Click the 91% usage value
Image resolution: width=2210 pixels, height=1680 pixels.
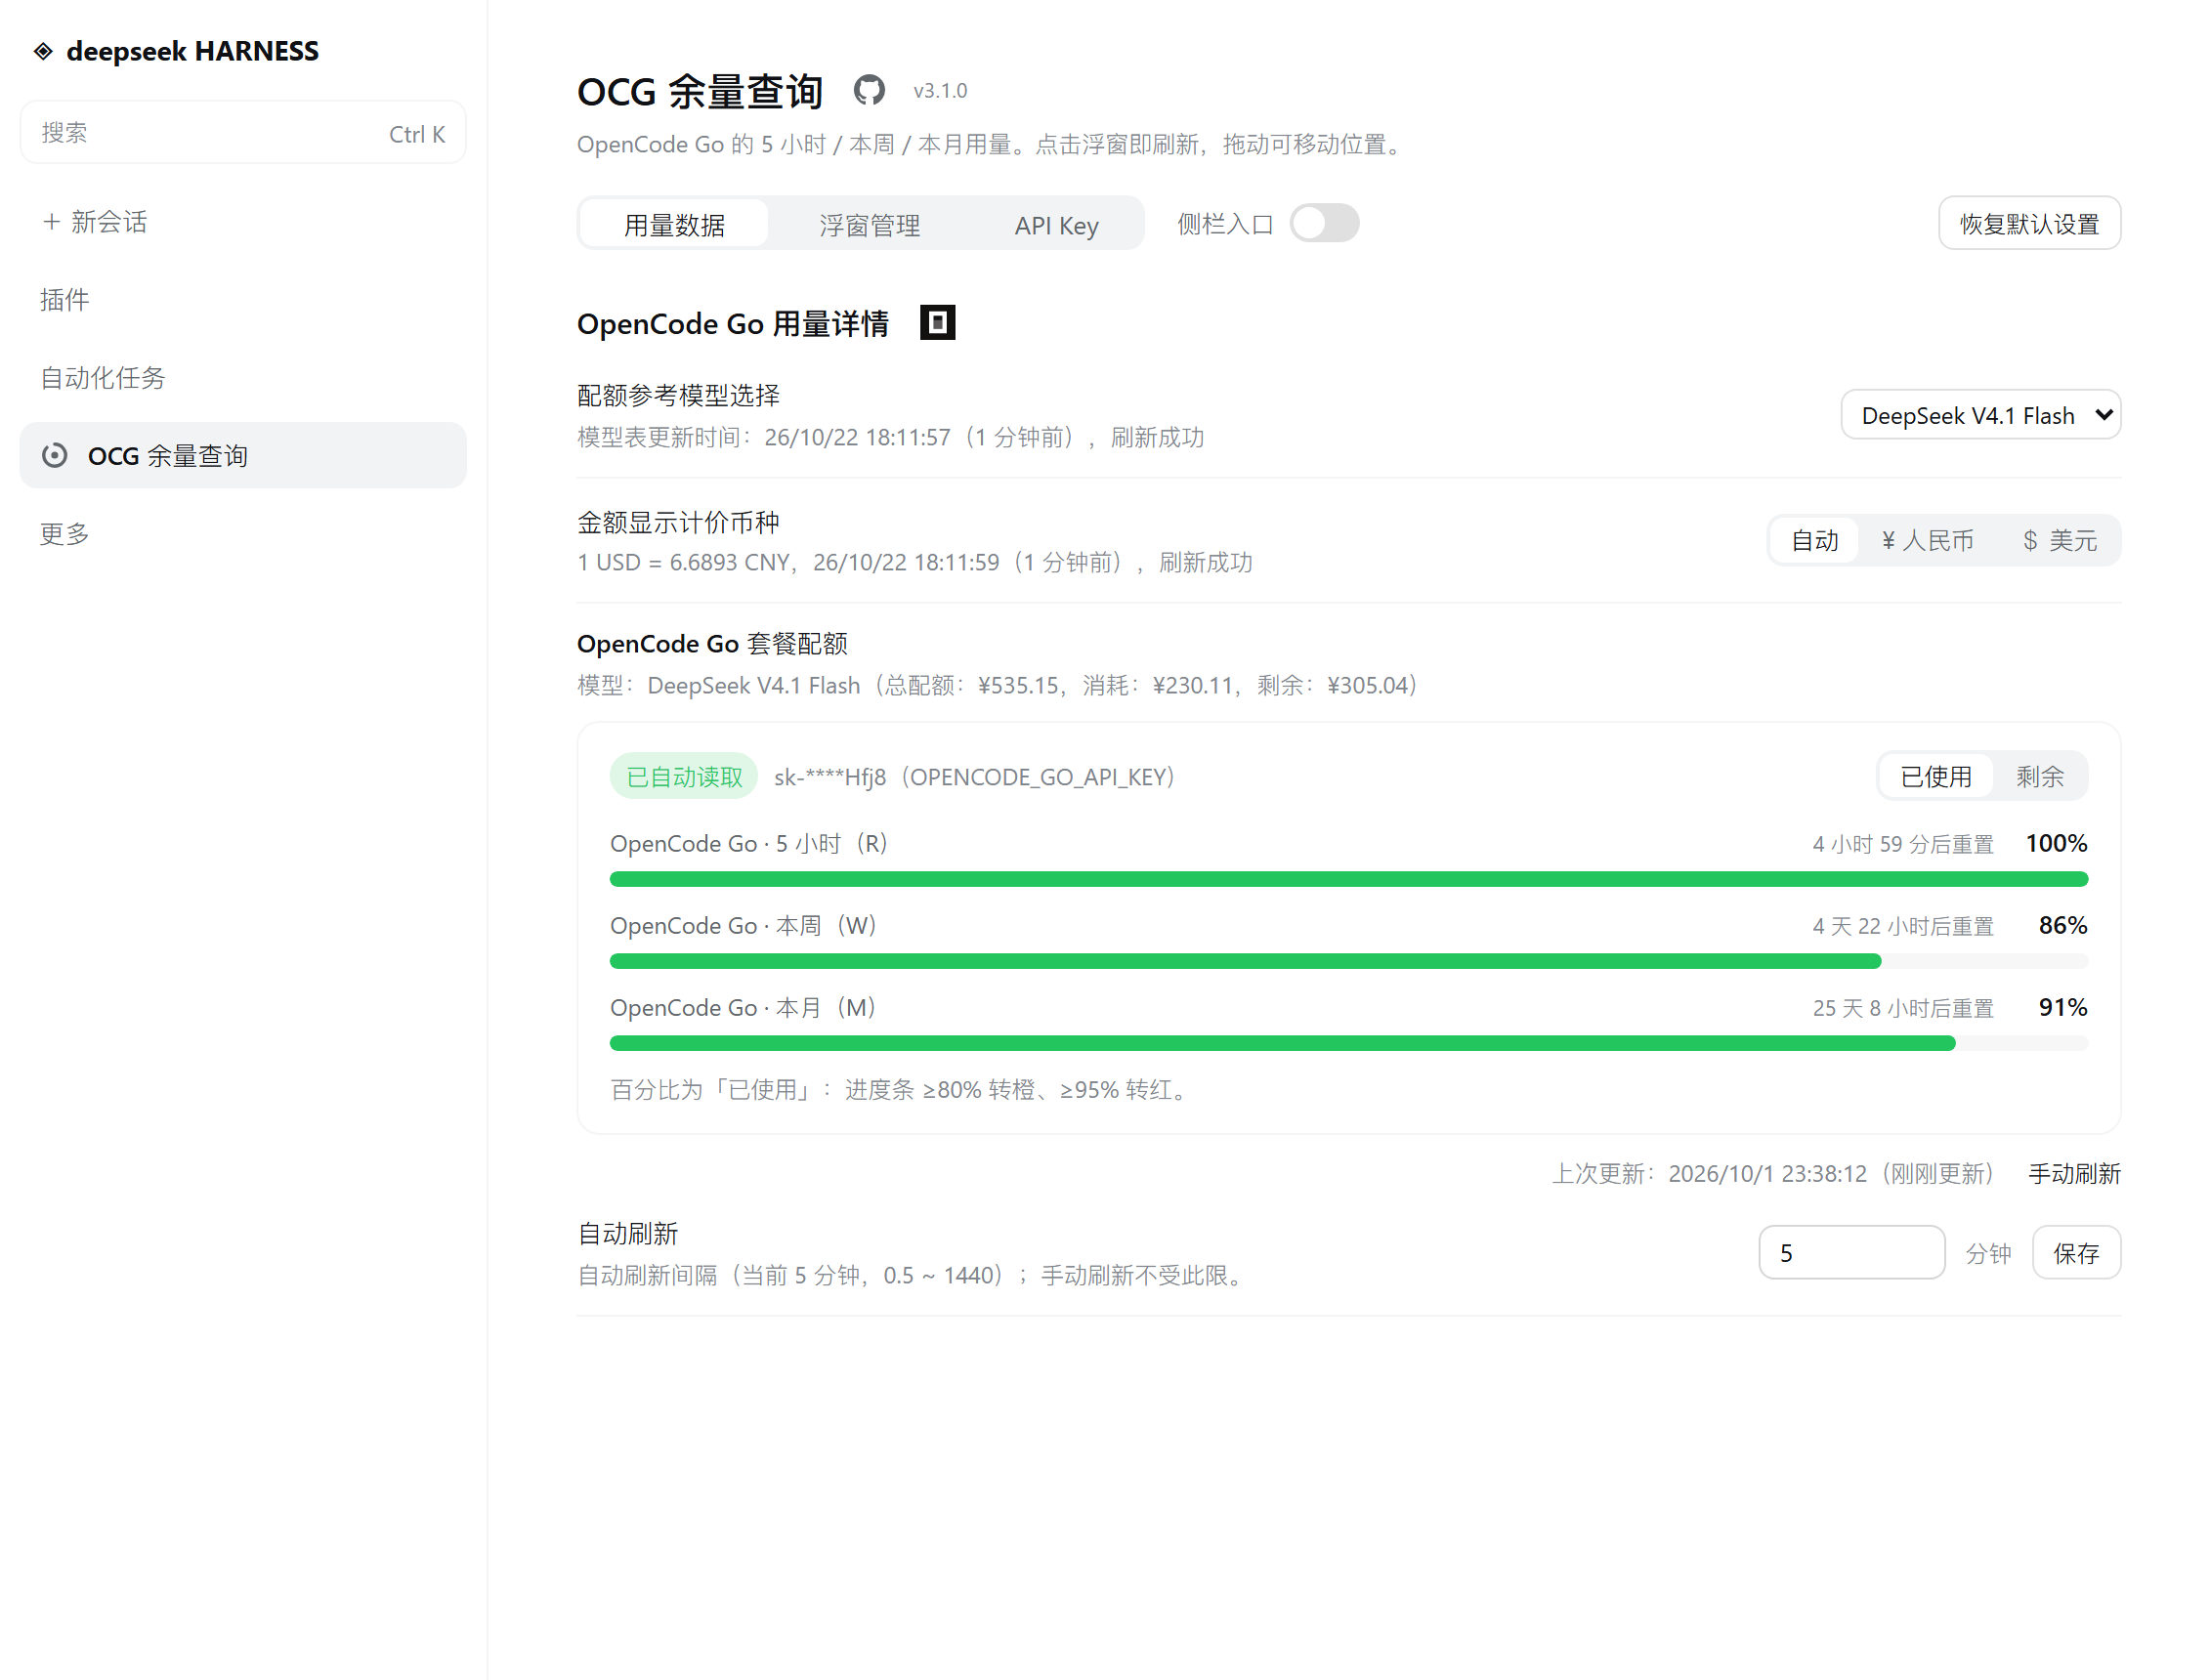point(2063,1008)
